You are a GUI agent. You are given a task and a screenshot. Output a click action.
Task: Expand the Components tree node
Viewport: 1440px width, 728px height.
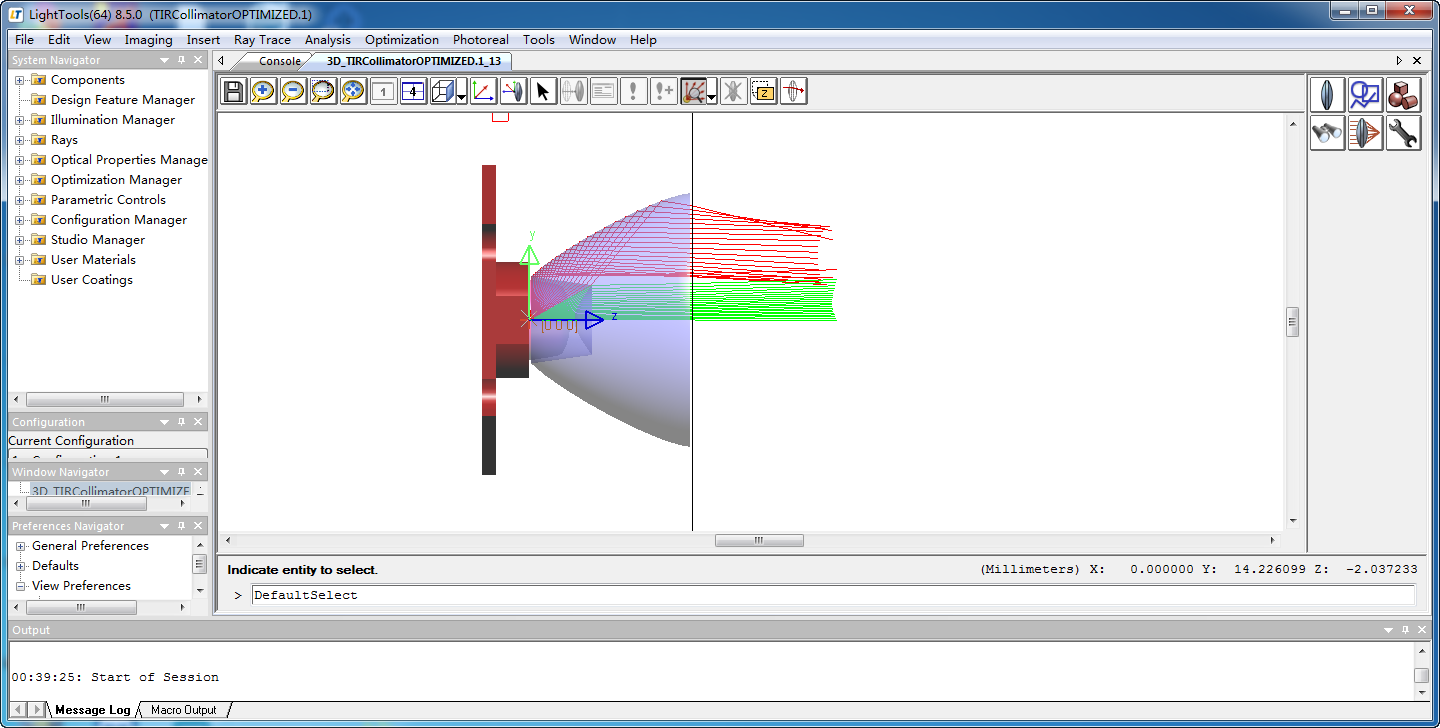coord(19,80)
